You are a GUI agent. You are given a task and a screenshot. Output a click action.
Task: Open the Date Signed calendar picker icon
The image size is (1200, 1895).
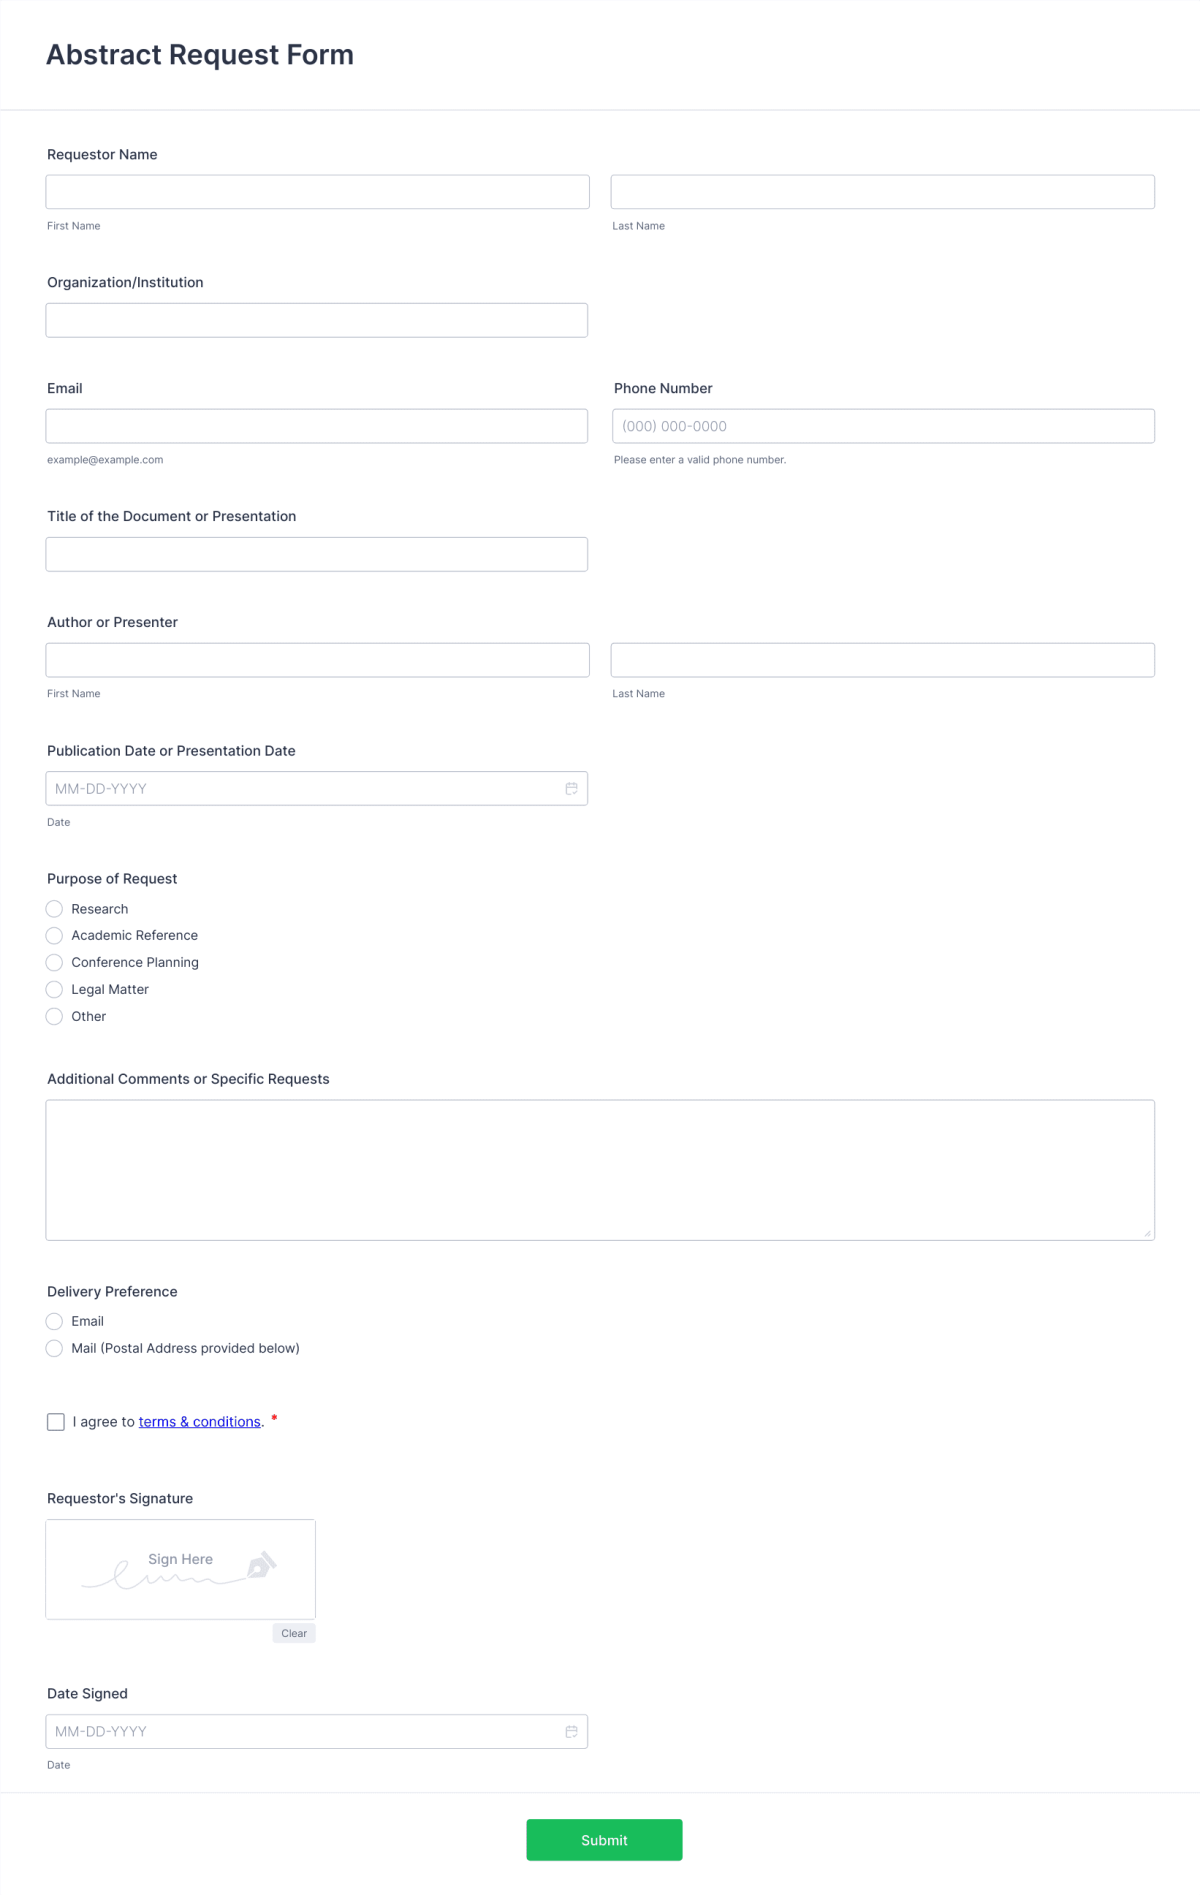(x=571, y=1731)
